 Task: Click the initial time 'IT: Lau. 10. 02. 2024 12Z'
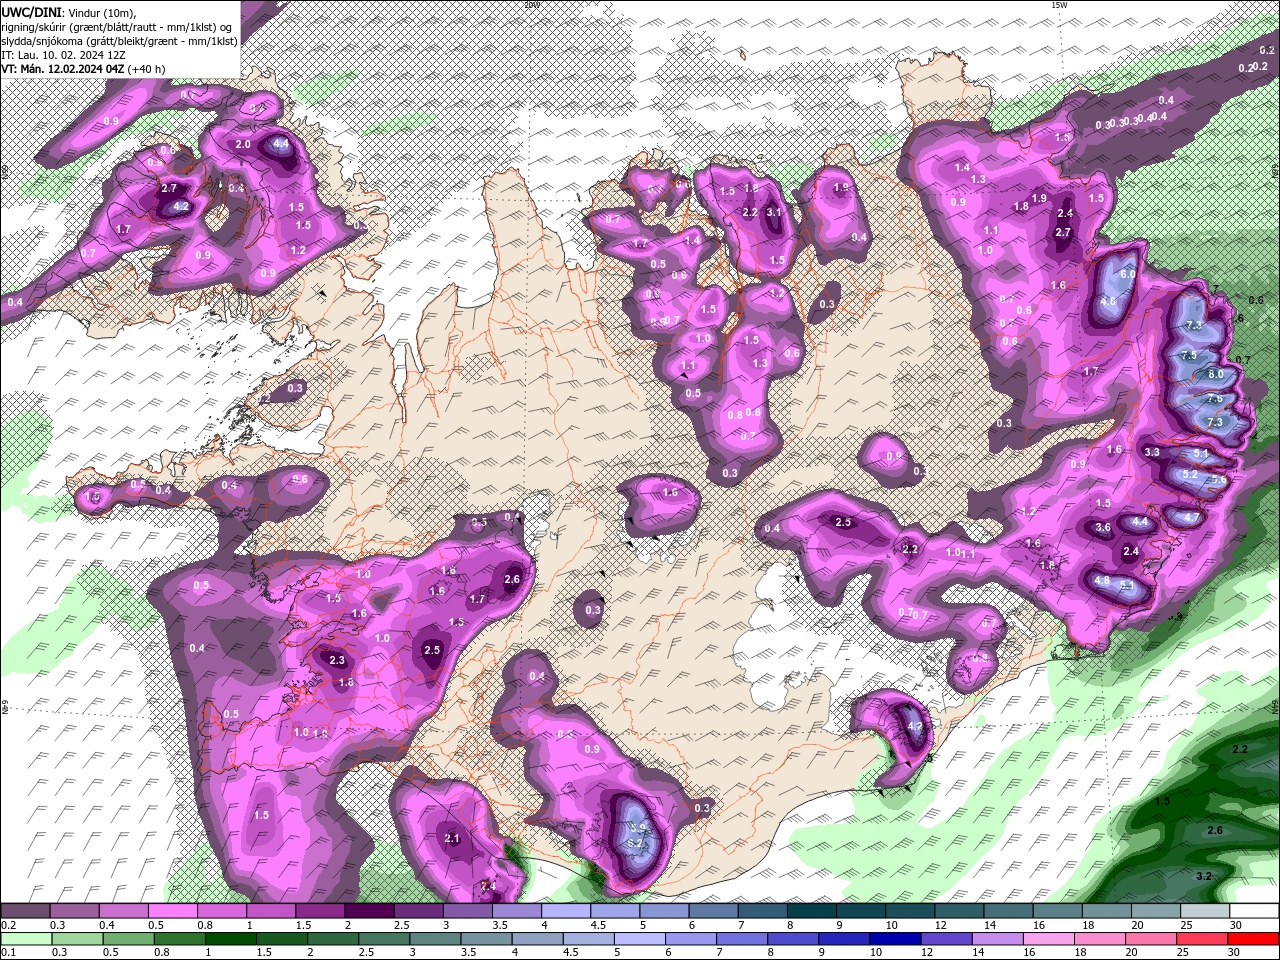(x=63, y=55)
